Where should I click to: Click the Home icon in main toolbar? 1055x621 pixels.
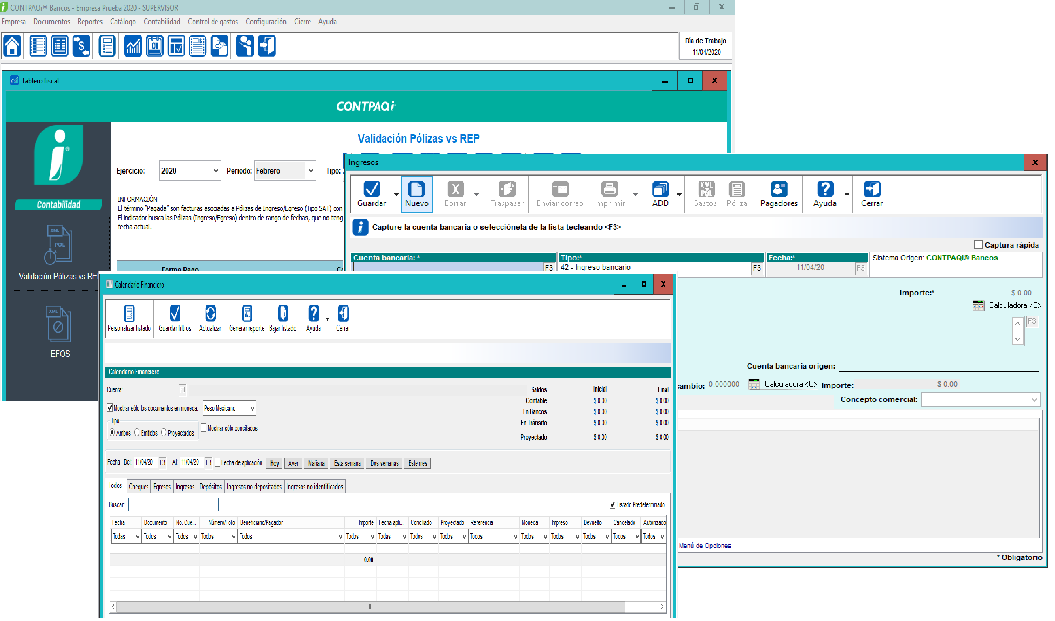(12, 46)
